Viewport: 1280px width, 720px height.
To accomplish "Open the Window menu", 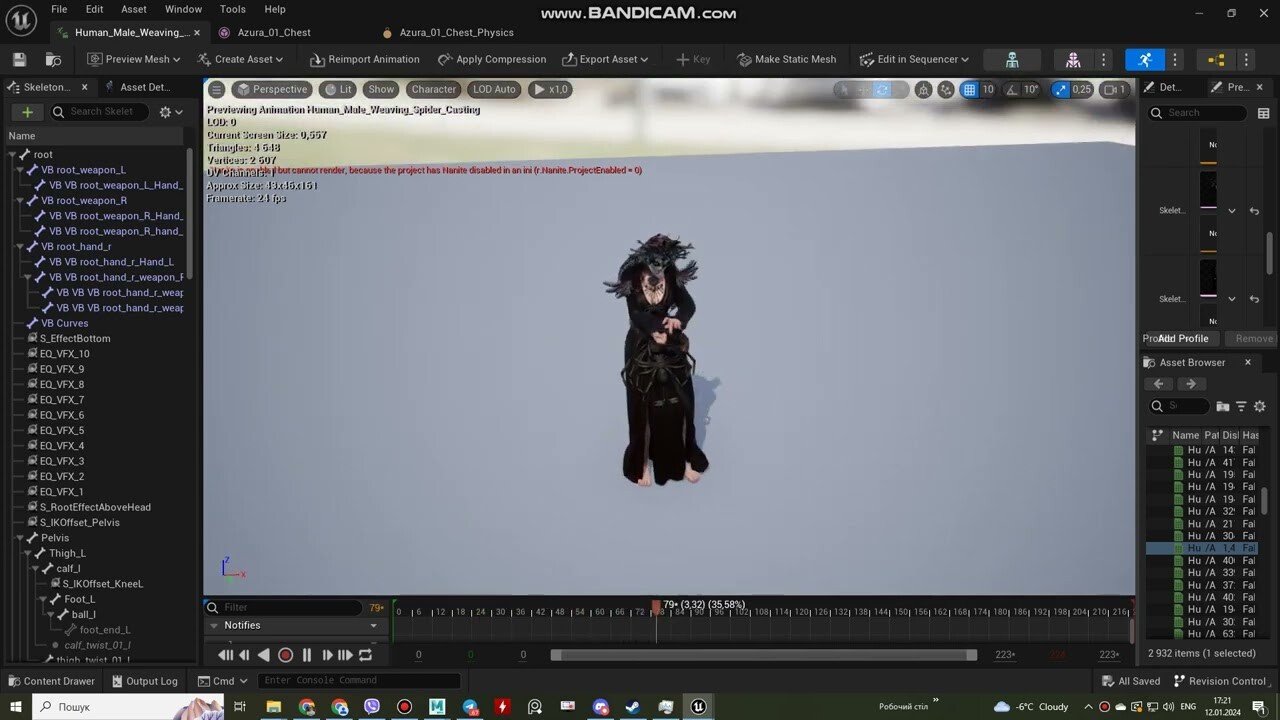I will pos(183,9).
